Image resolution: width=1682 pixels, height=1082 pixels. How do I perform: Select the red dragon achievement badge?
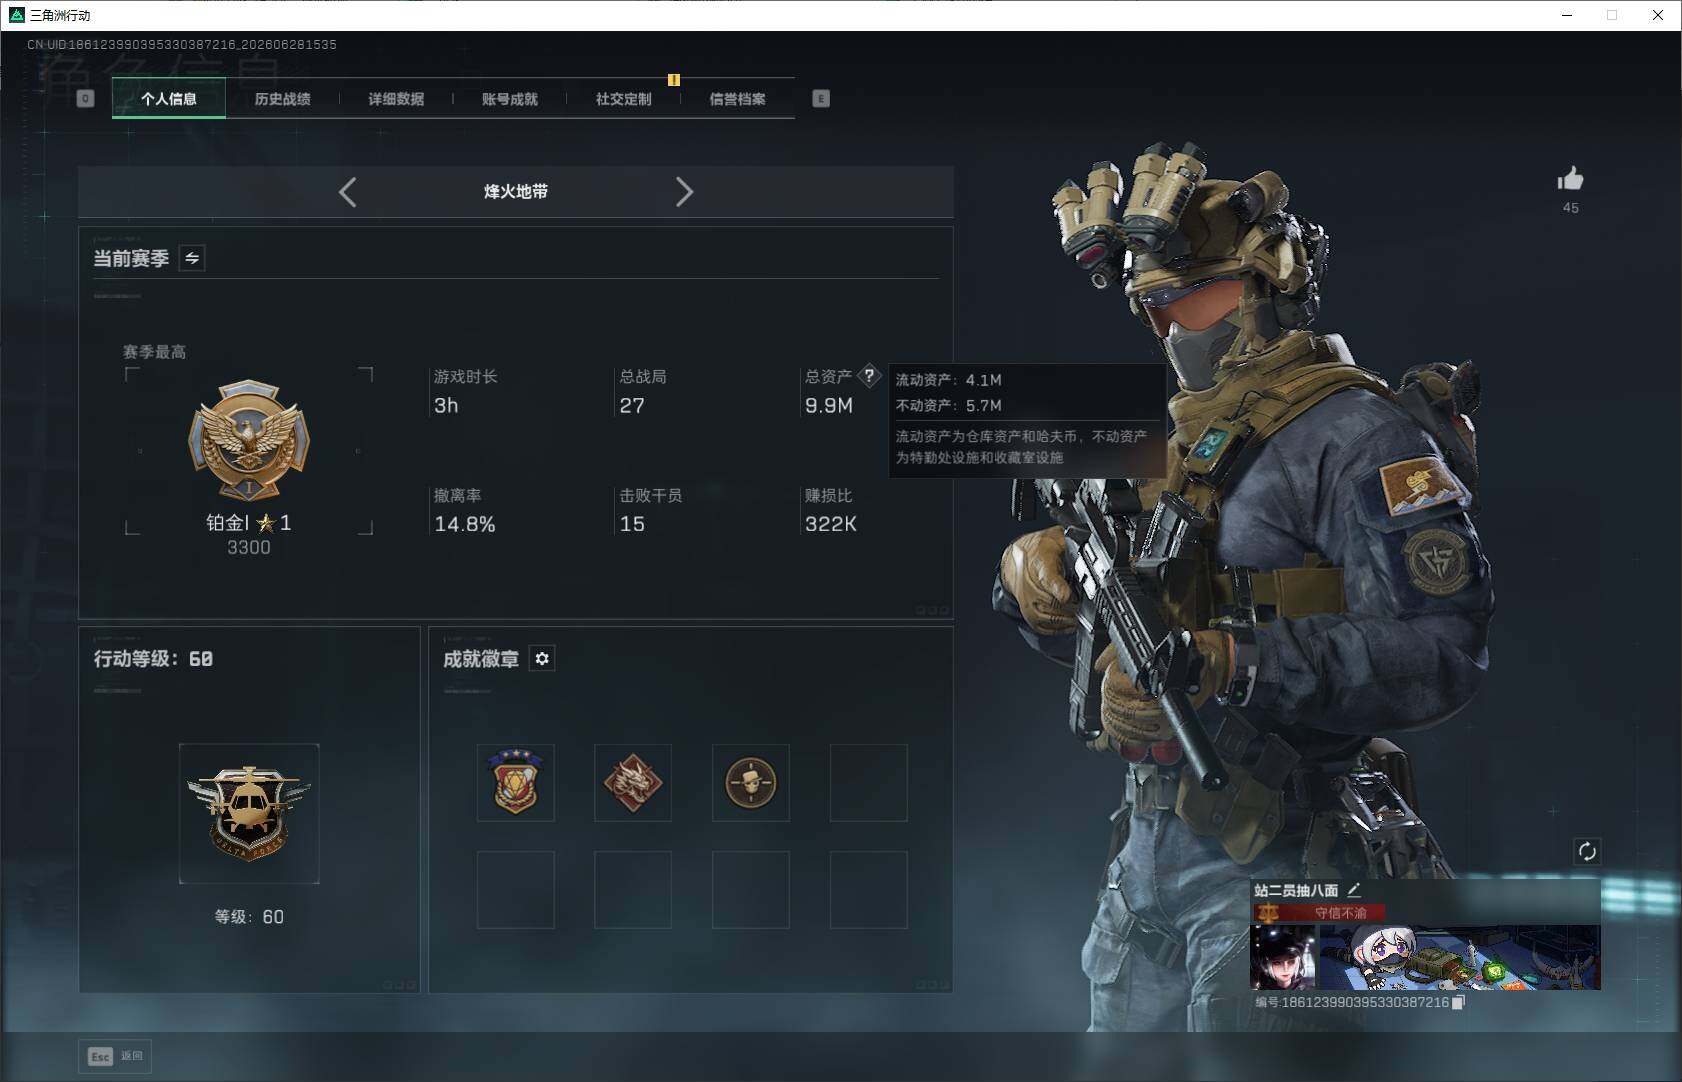633,783
